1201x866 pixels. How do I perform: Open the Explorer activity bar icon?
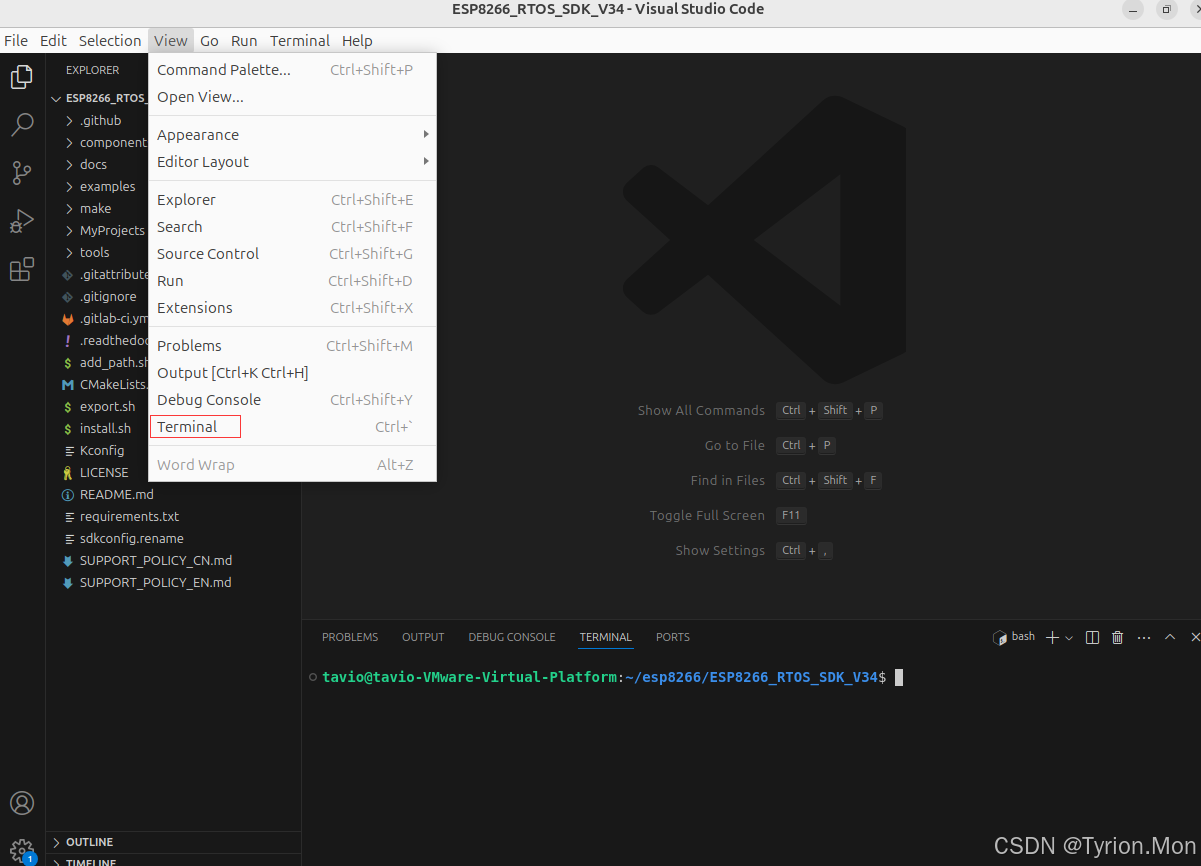22,77
